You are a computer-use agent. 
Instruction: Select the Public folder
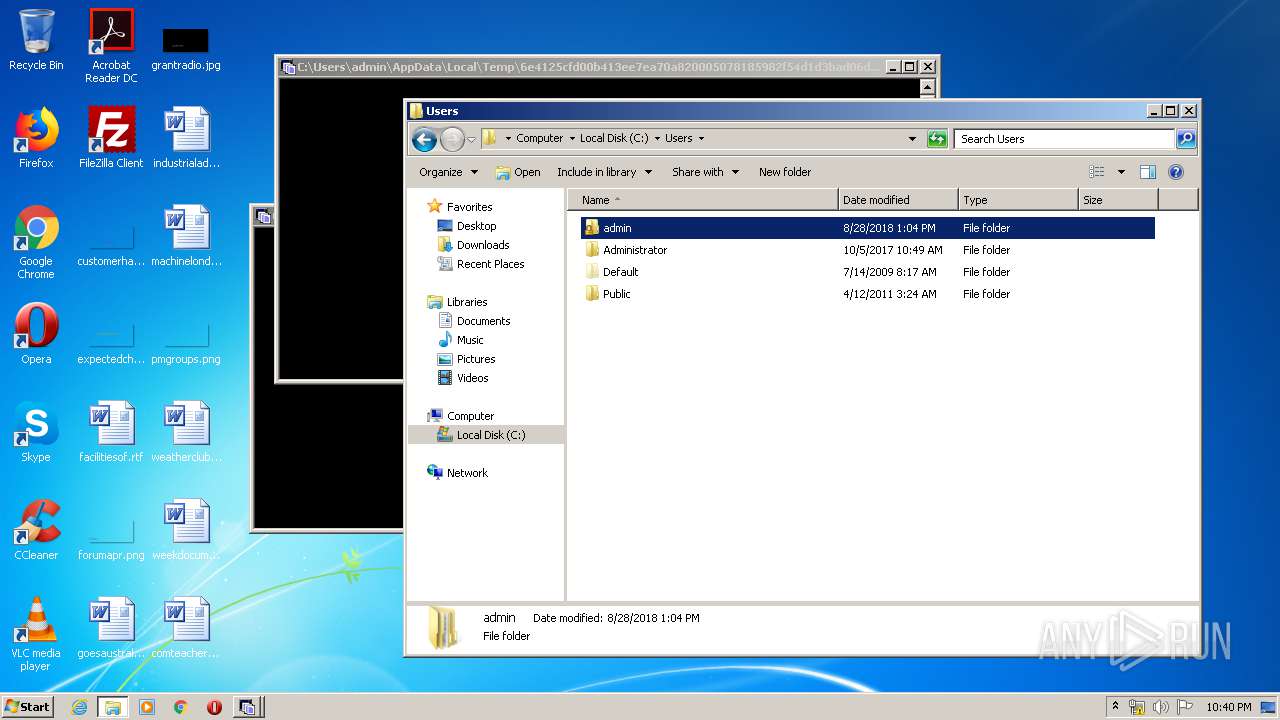coord(867,294)
